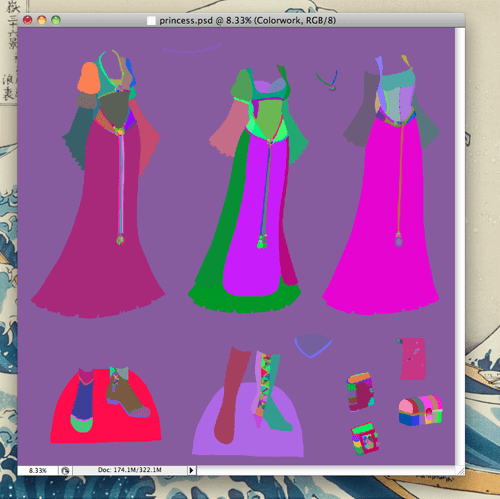Click the laced teal boot on canvas
The width and height of the screenshot is (500, 499).
272,393
